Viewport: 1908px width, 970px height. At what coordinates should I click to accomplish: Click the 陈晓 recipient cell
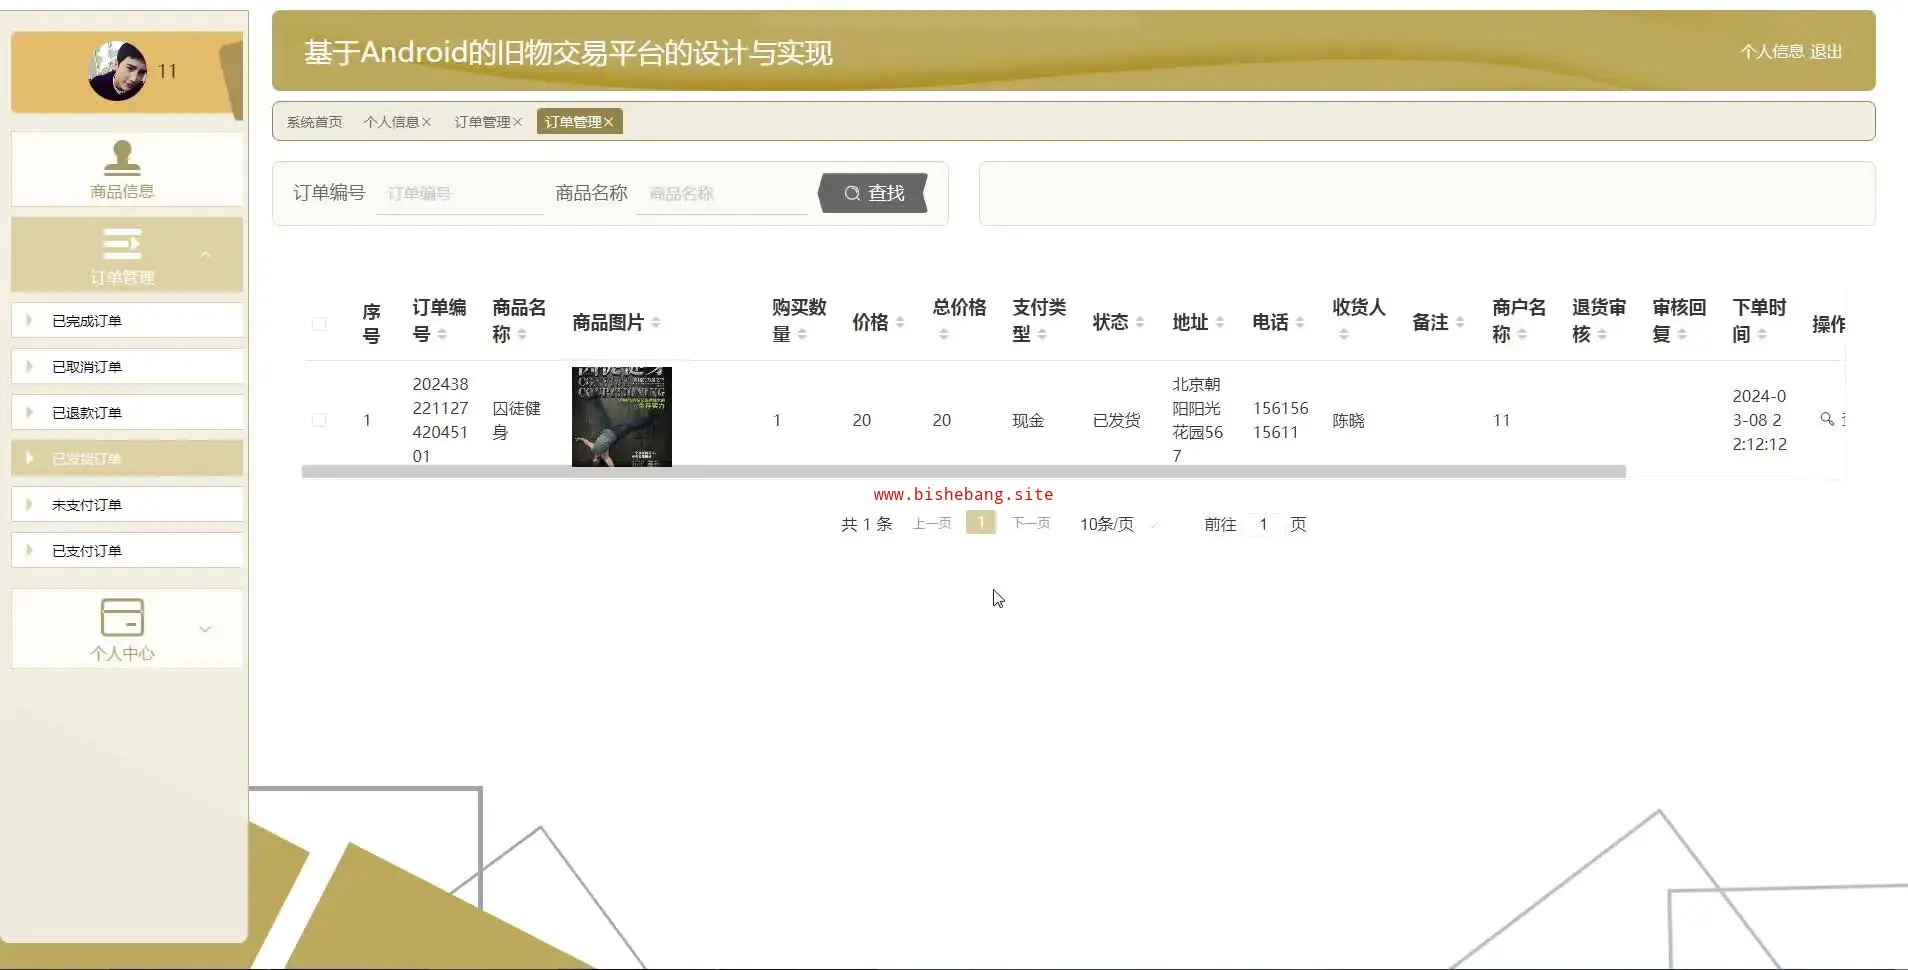coord(1348,421)
